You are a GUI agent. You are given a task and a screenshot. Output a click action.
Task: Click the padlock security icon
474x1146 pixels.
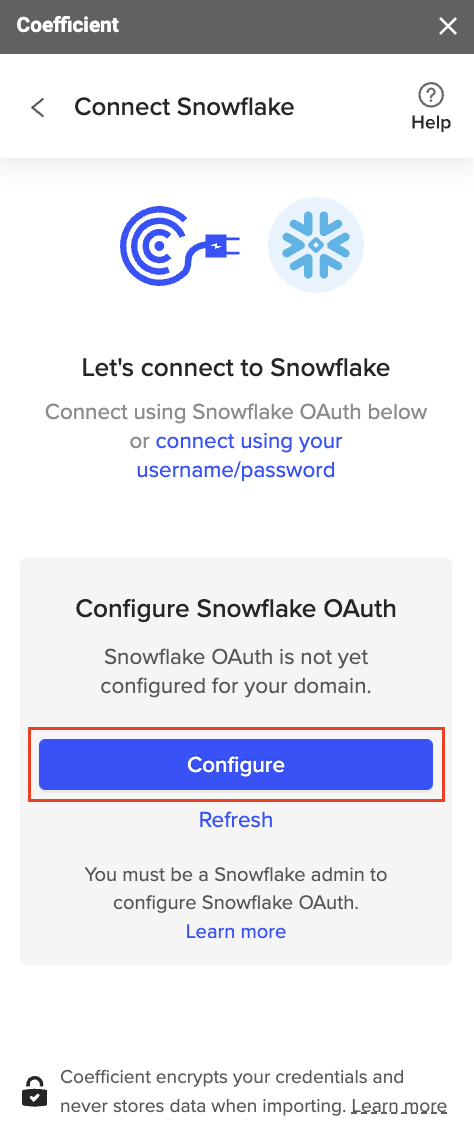[x=34, y=1092]
